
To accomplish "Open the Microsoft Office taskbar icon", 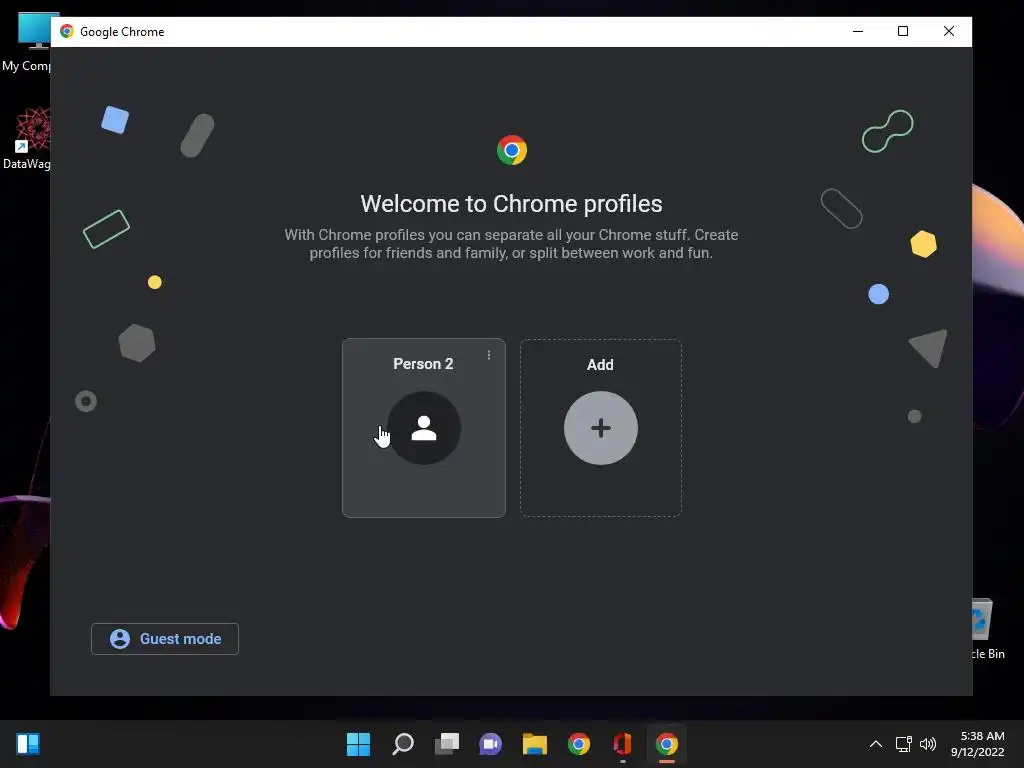I will click(x=622, y=744).
